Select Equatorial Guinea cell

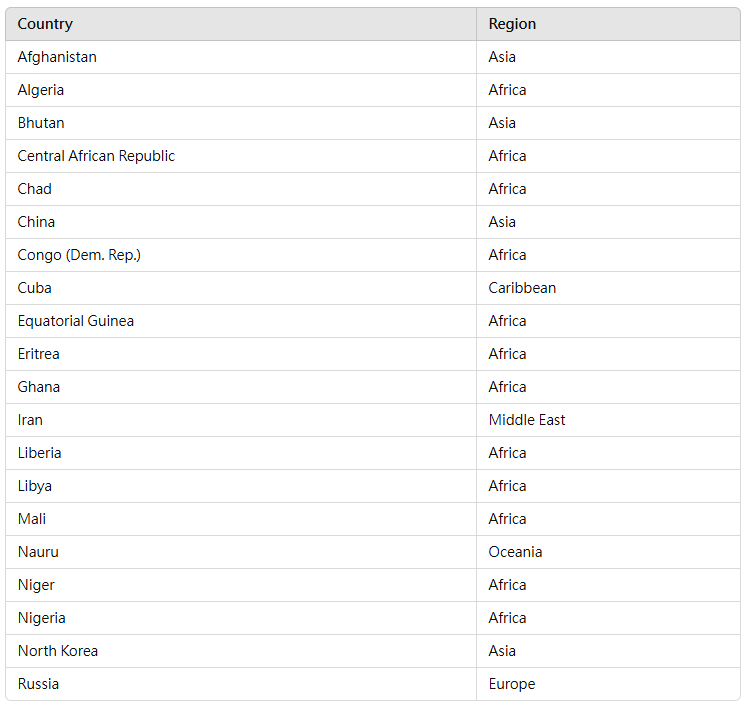click(76, 321)
